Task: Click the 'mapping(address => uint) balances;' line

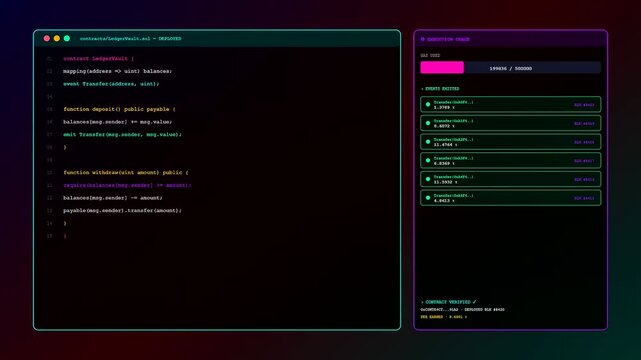Action: pos(117,71)
